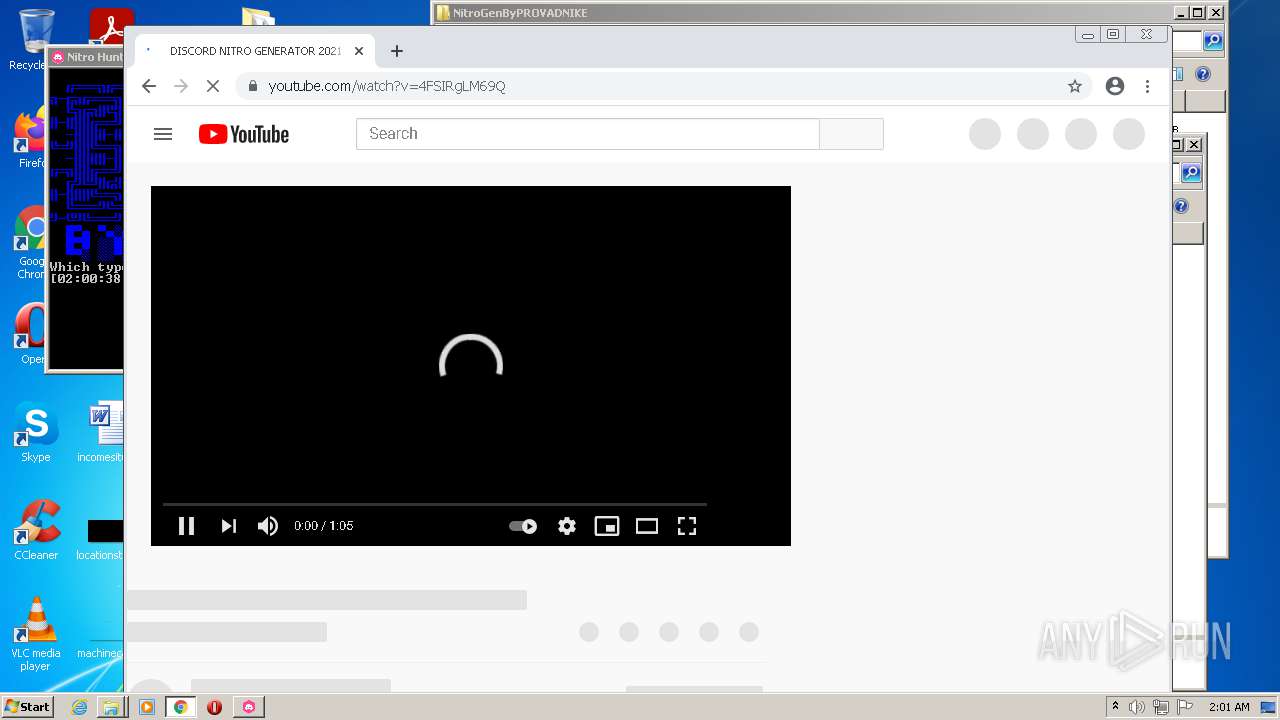Open the Chrome profile avatar
1280x720 pixels.
pyautogui.click(x=1115, y=86)
